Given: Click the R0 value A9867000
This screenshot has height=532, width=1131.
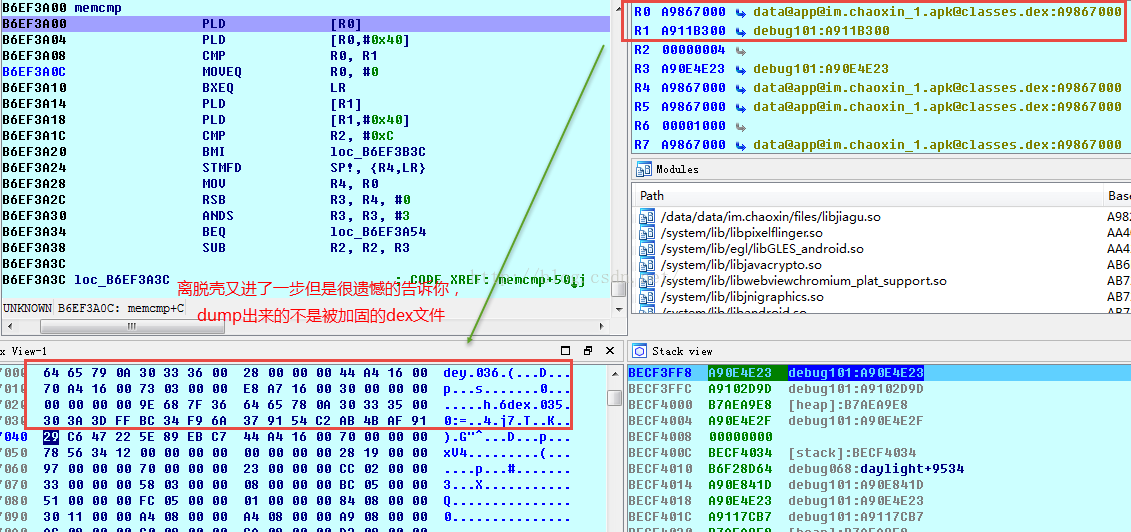Looking at the screenshot, I should [x=693, y=13].
